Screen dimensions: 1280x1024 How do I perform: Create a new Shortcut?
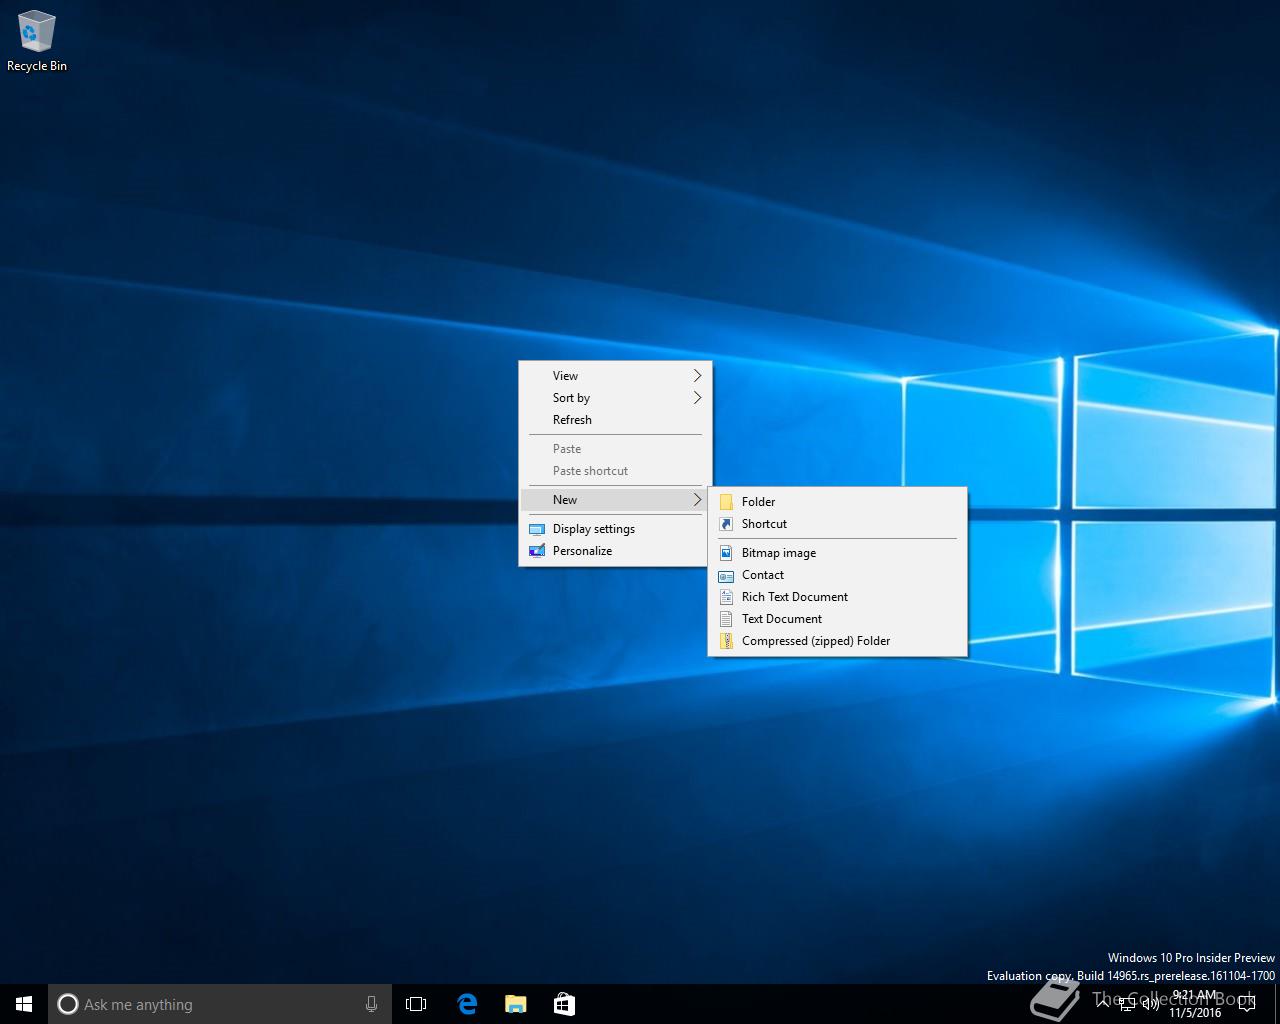837,524
